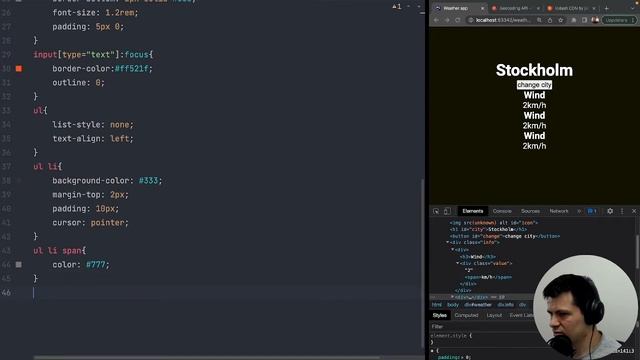Screen dimensions: 640x360
Task: Click the share icon in the address bar
Action: pos(550,20)
